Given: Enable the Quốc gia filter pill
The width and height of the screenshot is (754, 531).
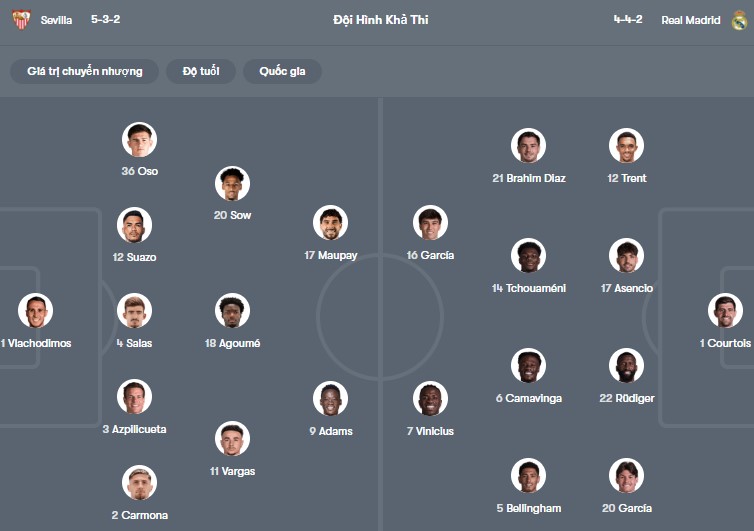Looking at the screenshot, I should pyautogui.click(x=282, y=71).
